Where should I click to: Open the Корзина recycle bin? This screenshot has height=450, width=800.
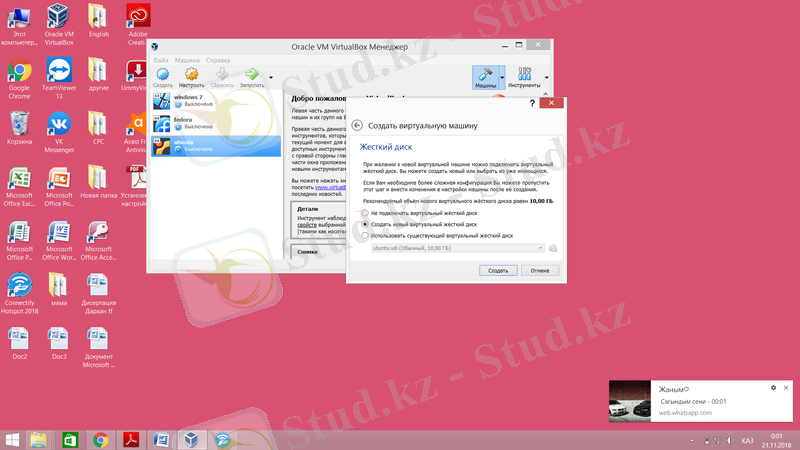tap(19, 128)
